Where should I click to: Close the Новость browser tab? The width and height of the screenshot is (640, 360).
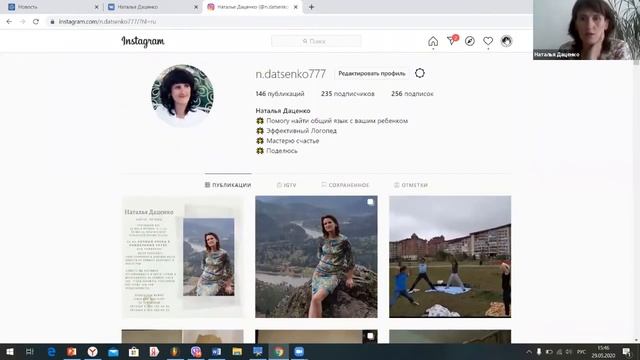pyautogui.click(x=96, y=7)
